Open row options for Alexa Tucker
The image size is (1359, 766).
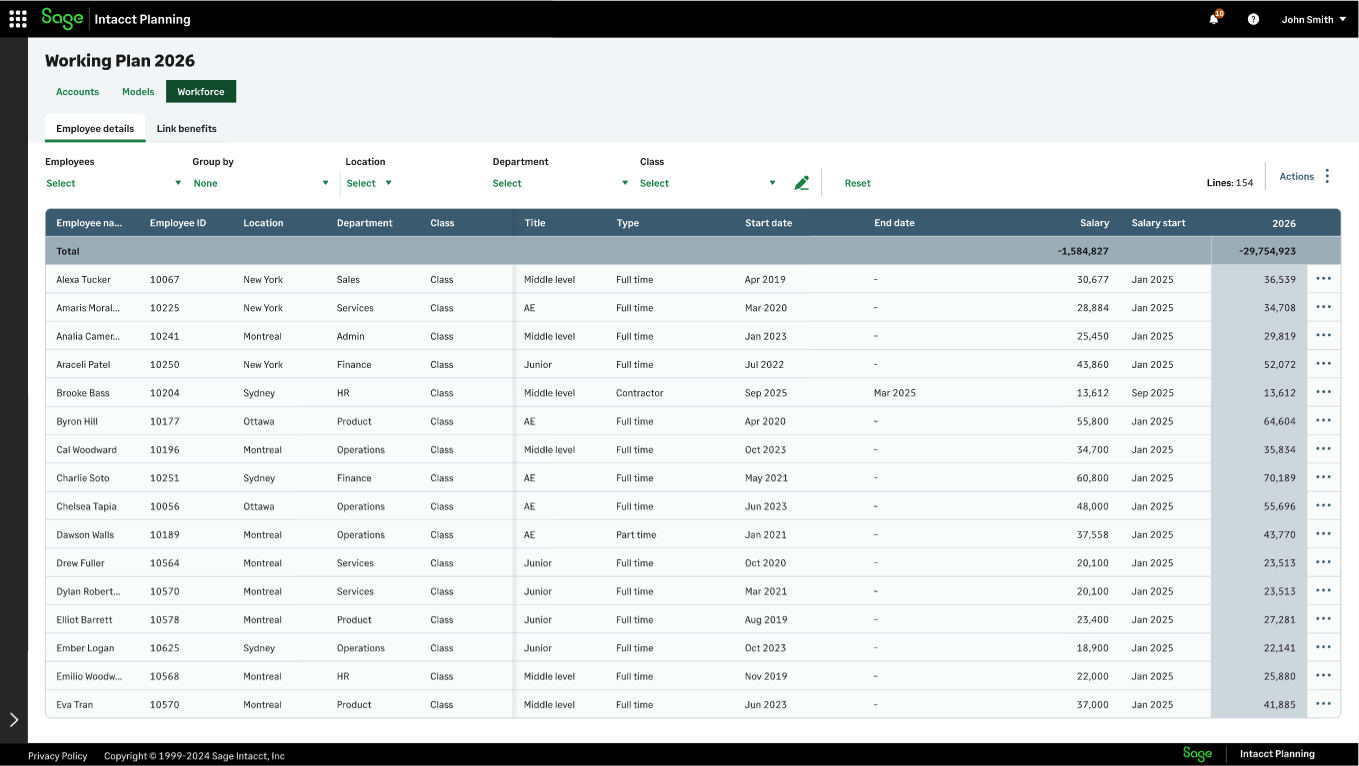[x=1324, y=279]
